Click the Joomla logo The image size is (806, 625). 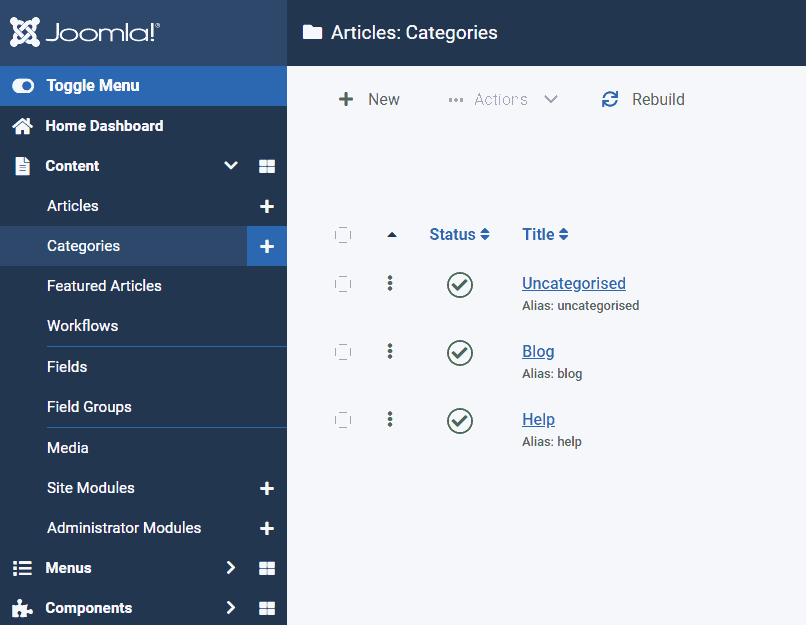[85, 32]
